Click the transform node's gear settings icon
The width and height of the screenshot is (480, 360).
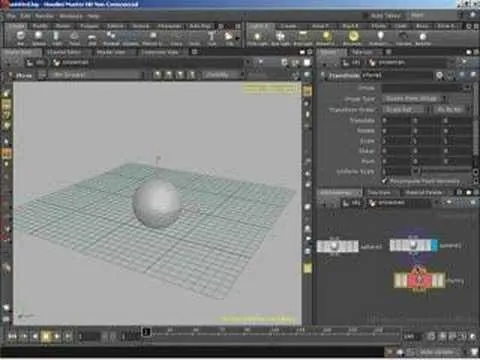tap(439, 76)
